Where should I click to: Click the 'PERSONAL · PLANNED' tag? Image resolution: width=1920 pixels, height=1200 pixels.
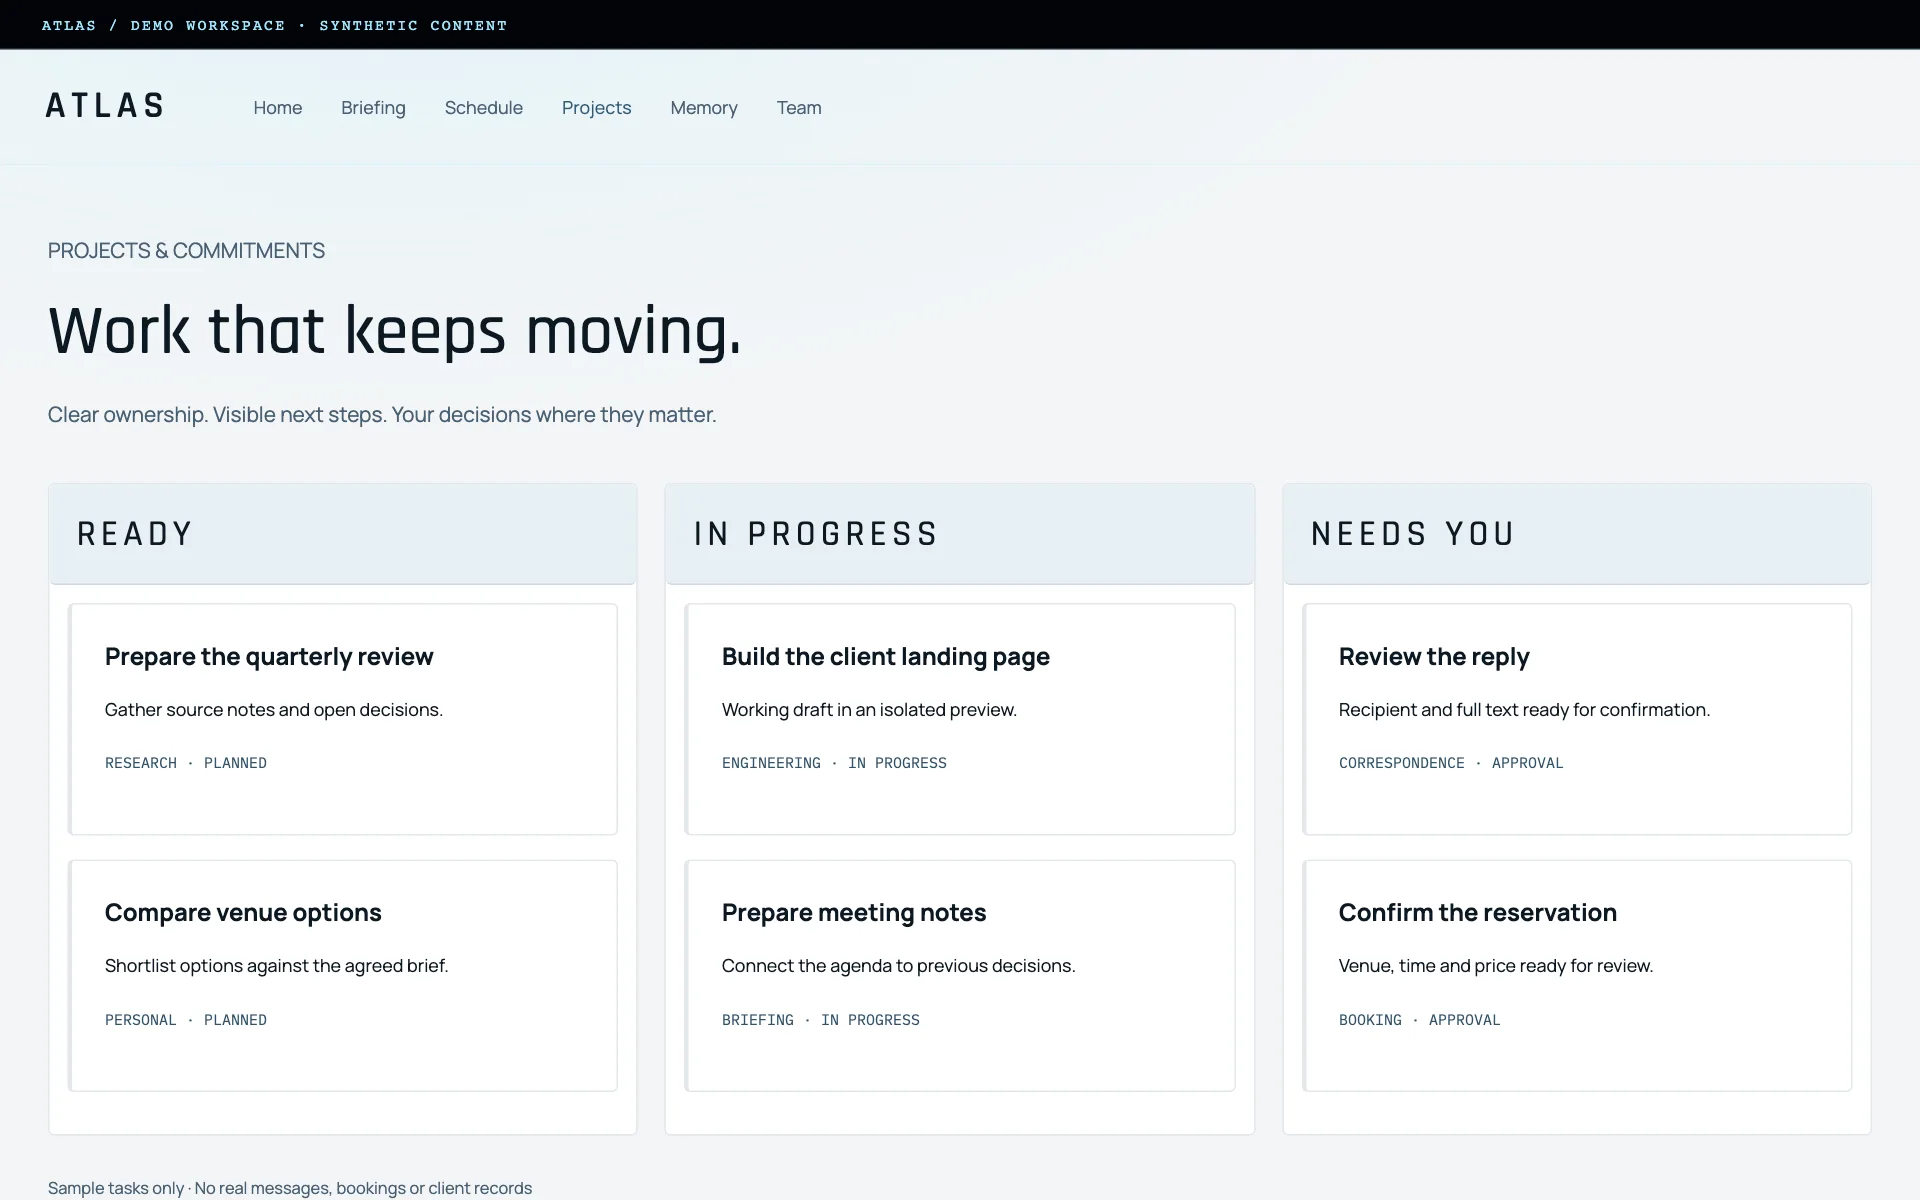click(186, 1020)
